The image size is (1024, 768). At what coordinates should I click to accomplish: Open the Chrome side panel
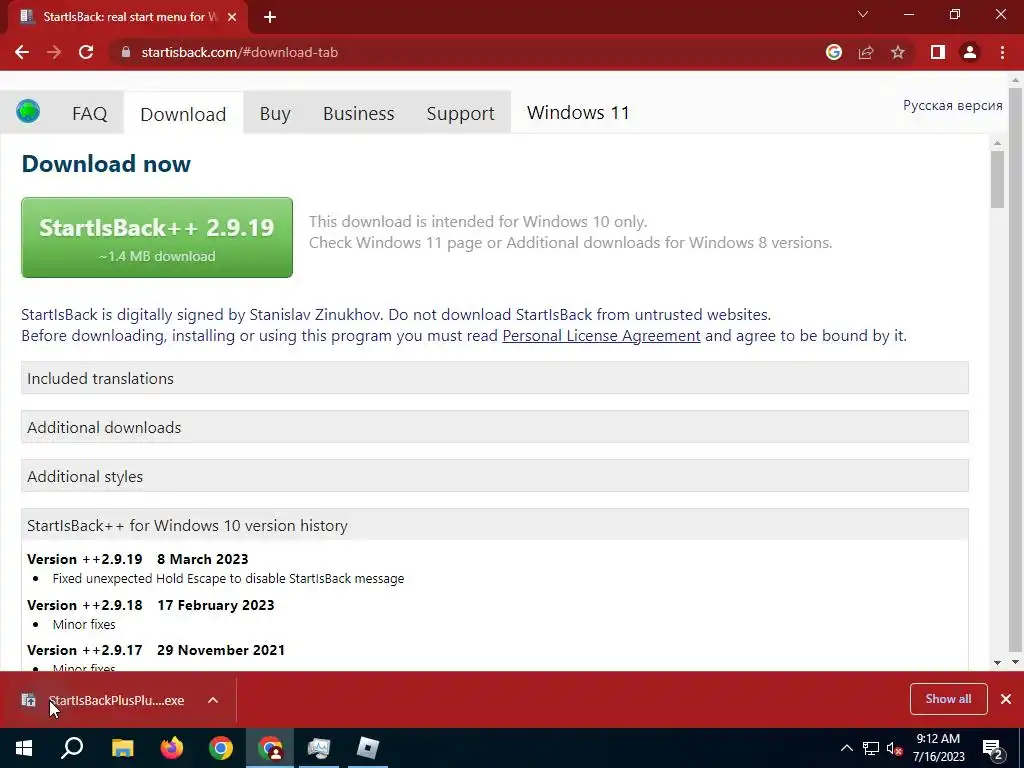[938, 52]
